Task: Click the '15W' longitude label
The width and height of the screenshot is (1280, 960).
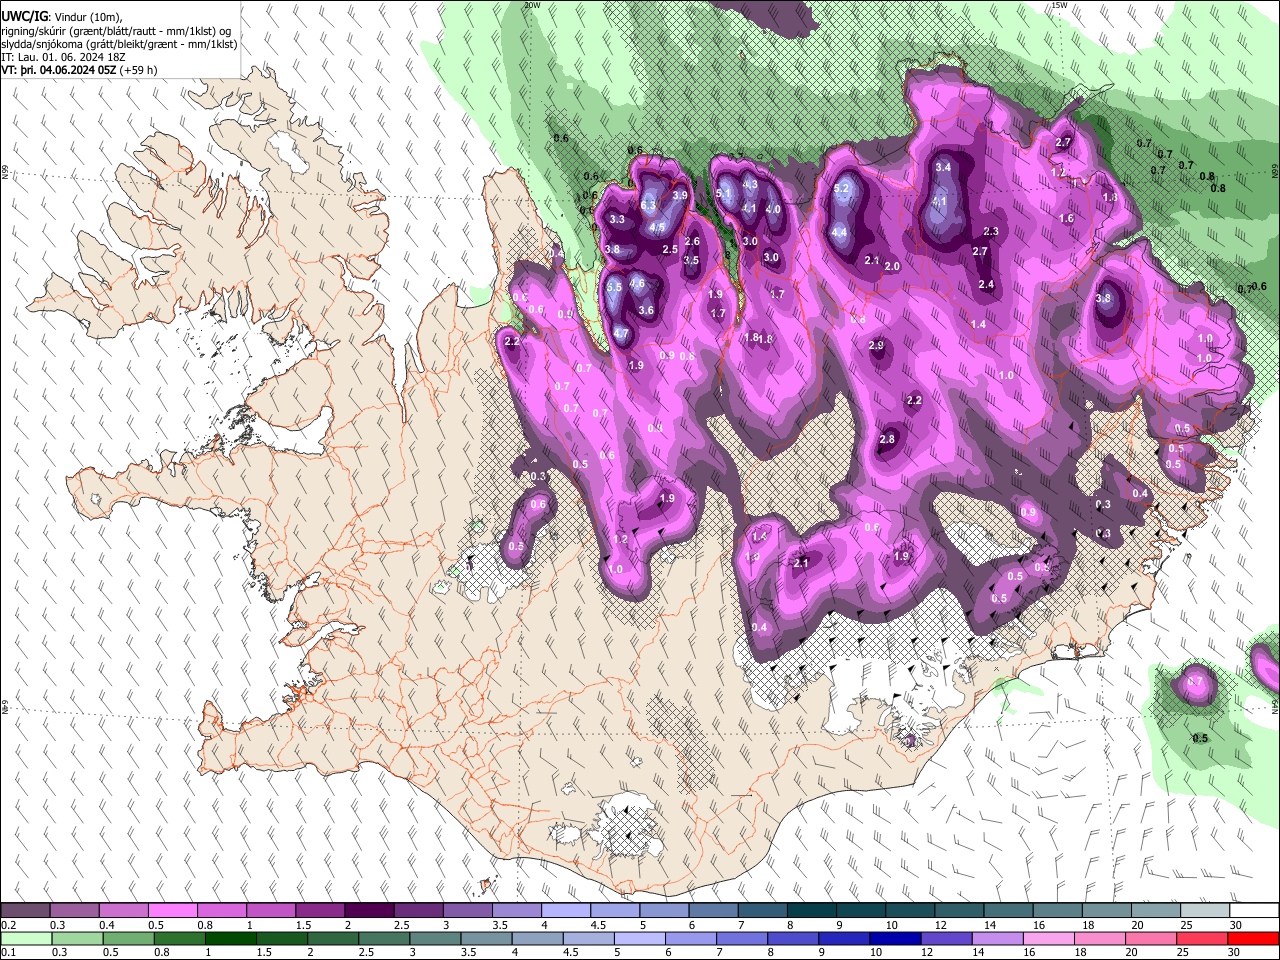Action: click(x=1059, y=5)
